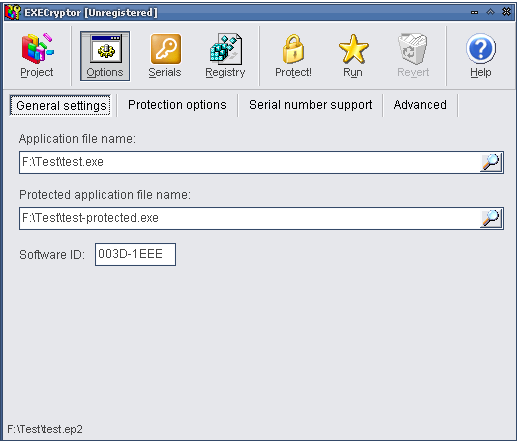Open Serial number support tab
The width and height of the screenshot is (517, 442).
pyautogui.click(x=311, y=105)
